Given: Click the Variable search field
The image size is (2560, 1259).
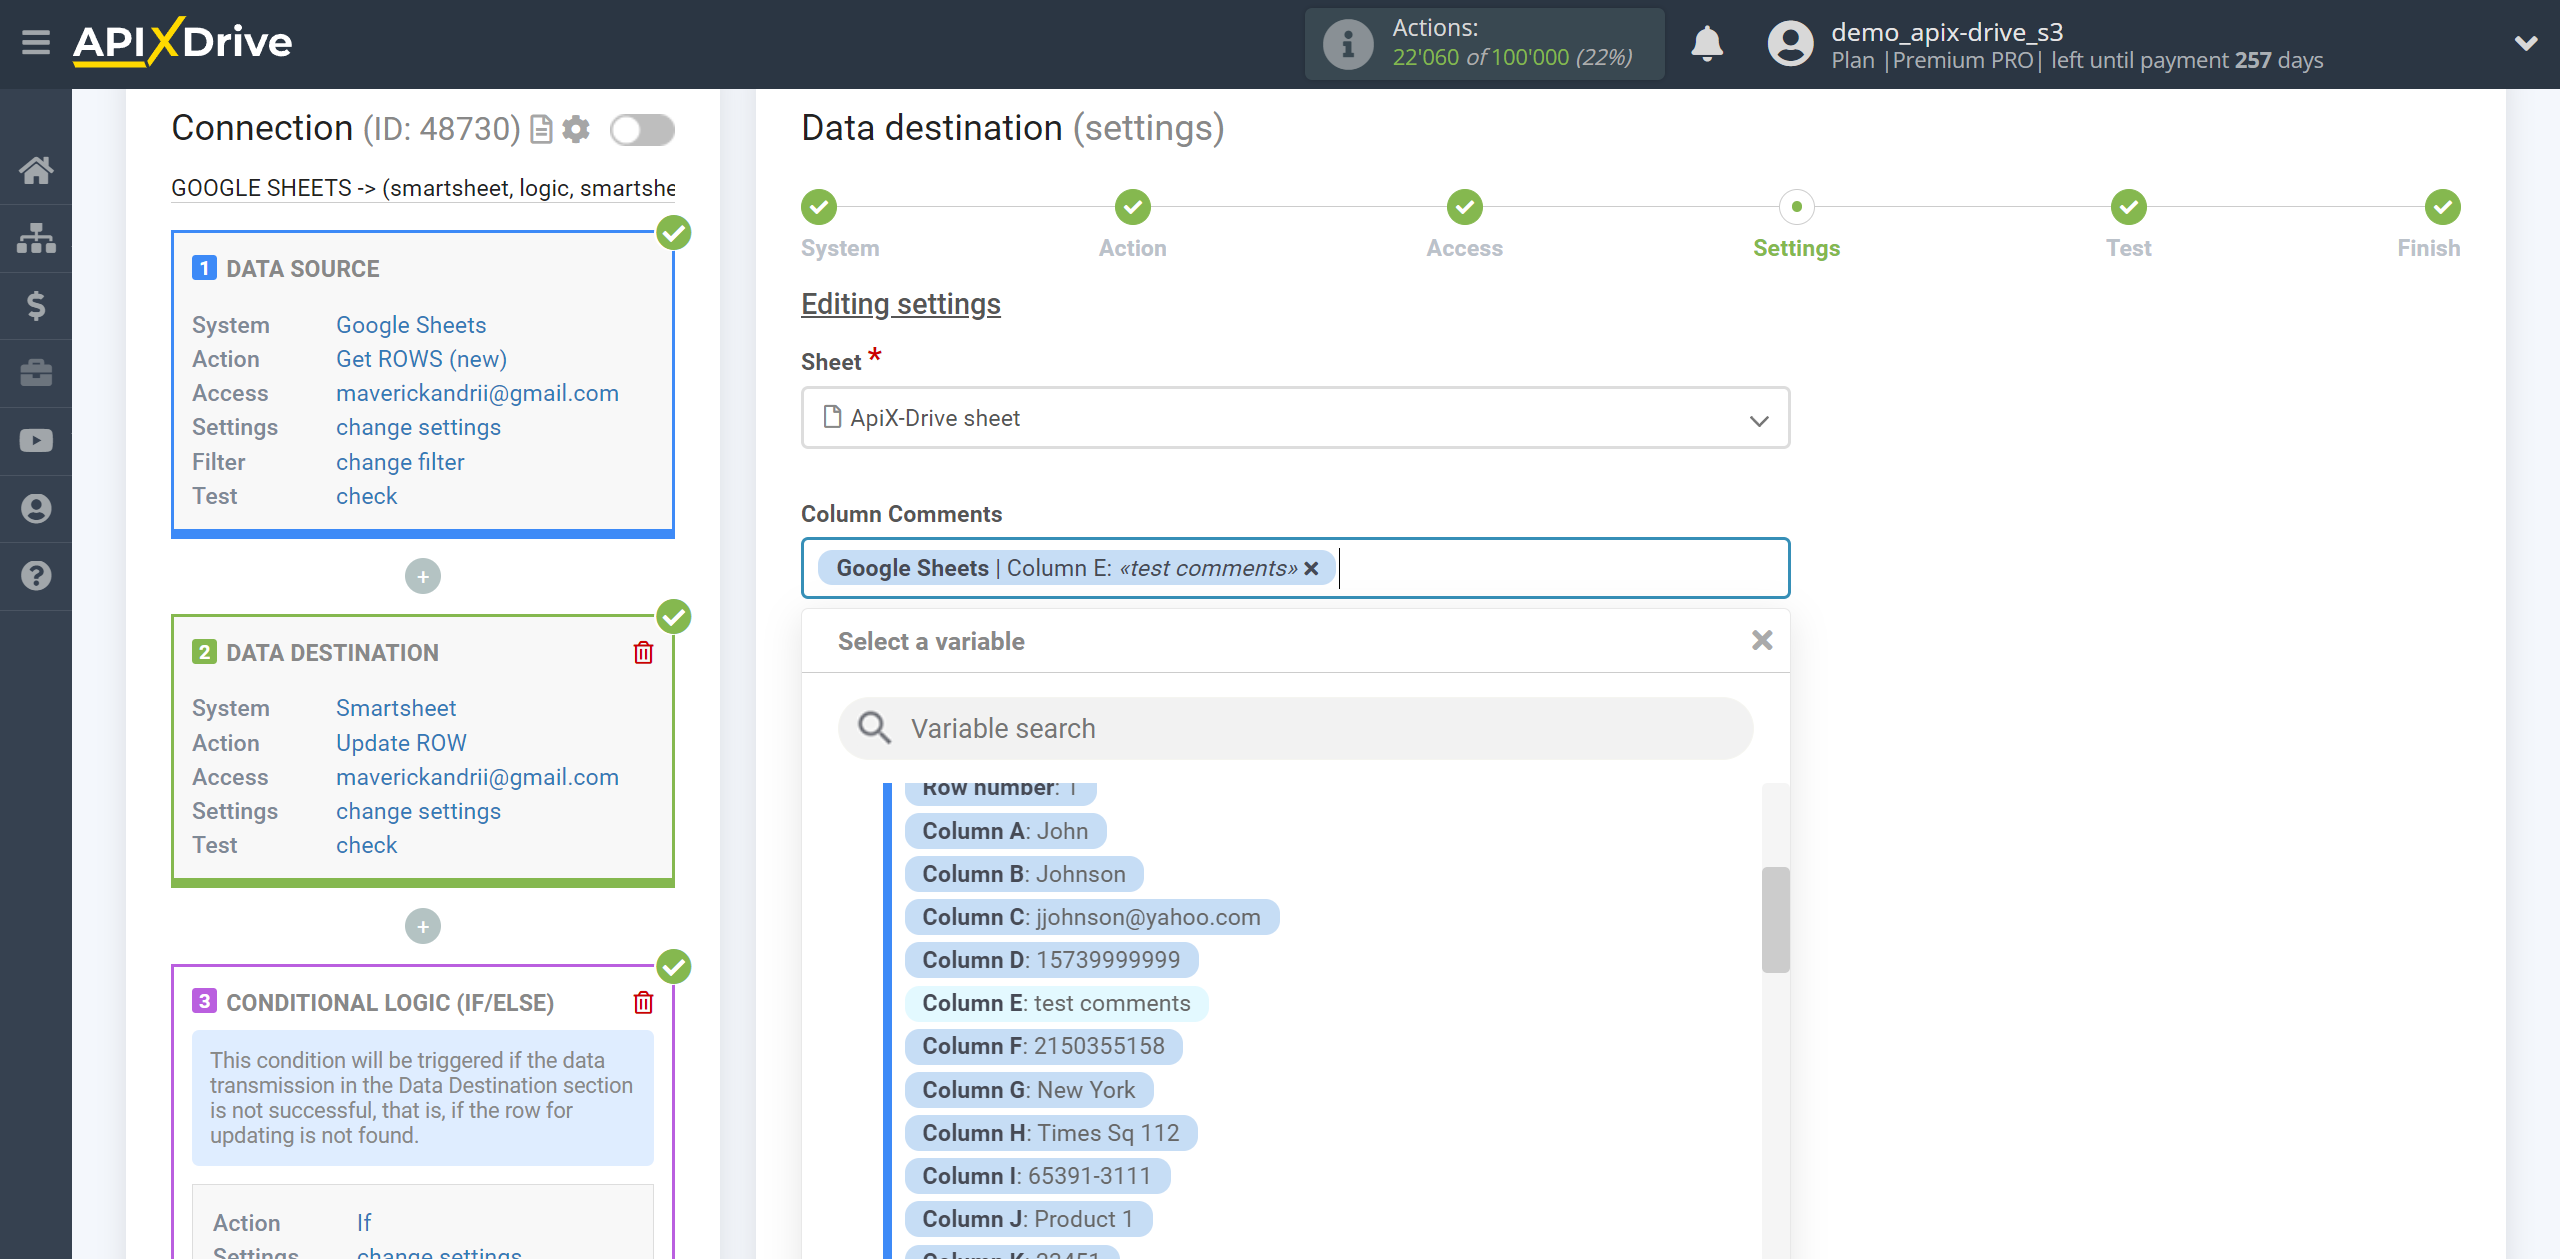Looking at the screenshot, I should click(x=1295, y=728).
